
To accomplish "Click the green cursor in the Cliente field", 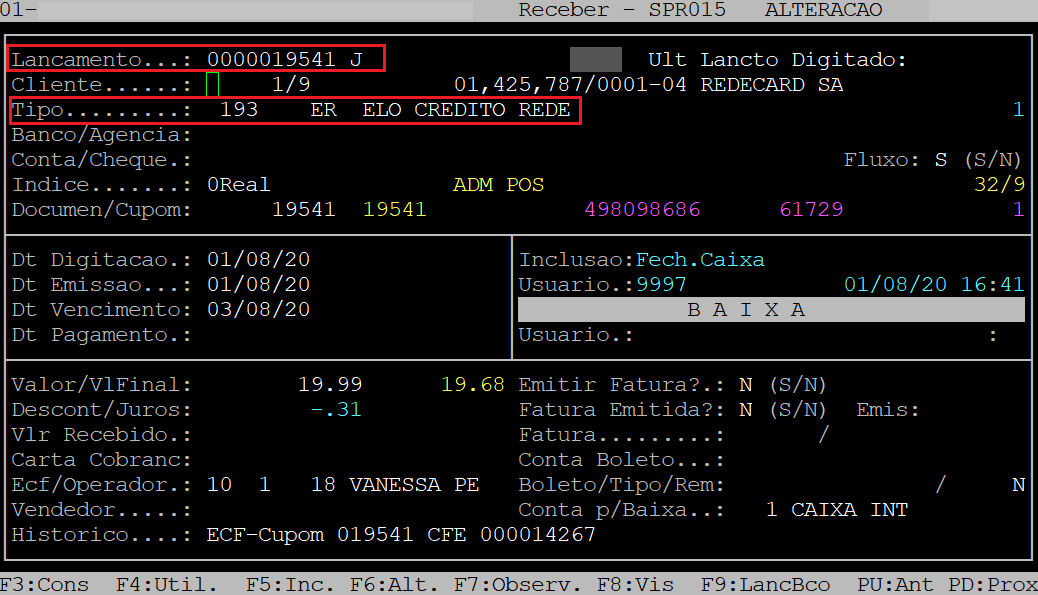I will coord(213,84).
